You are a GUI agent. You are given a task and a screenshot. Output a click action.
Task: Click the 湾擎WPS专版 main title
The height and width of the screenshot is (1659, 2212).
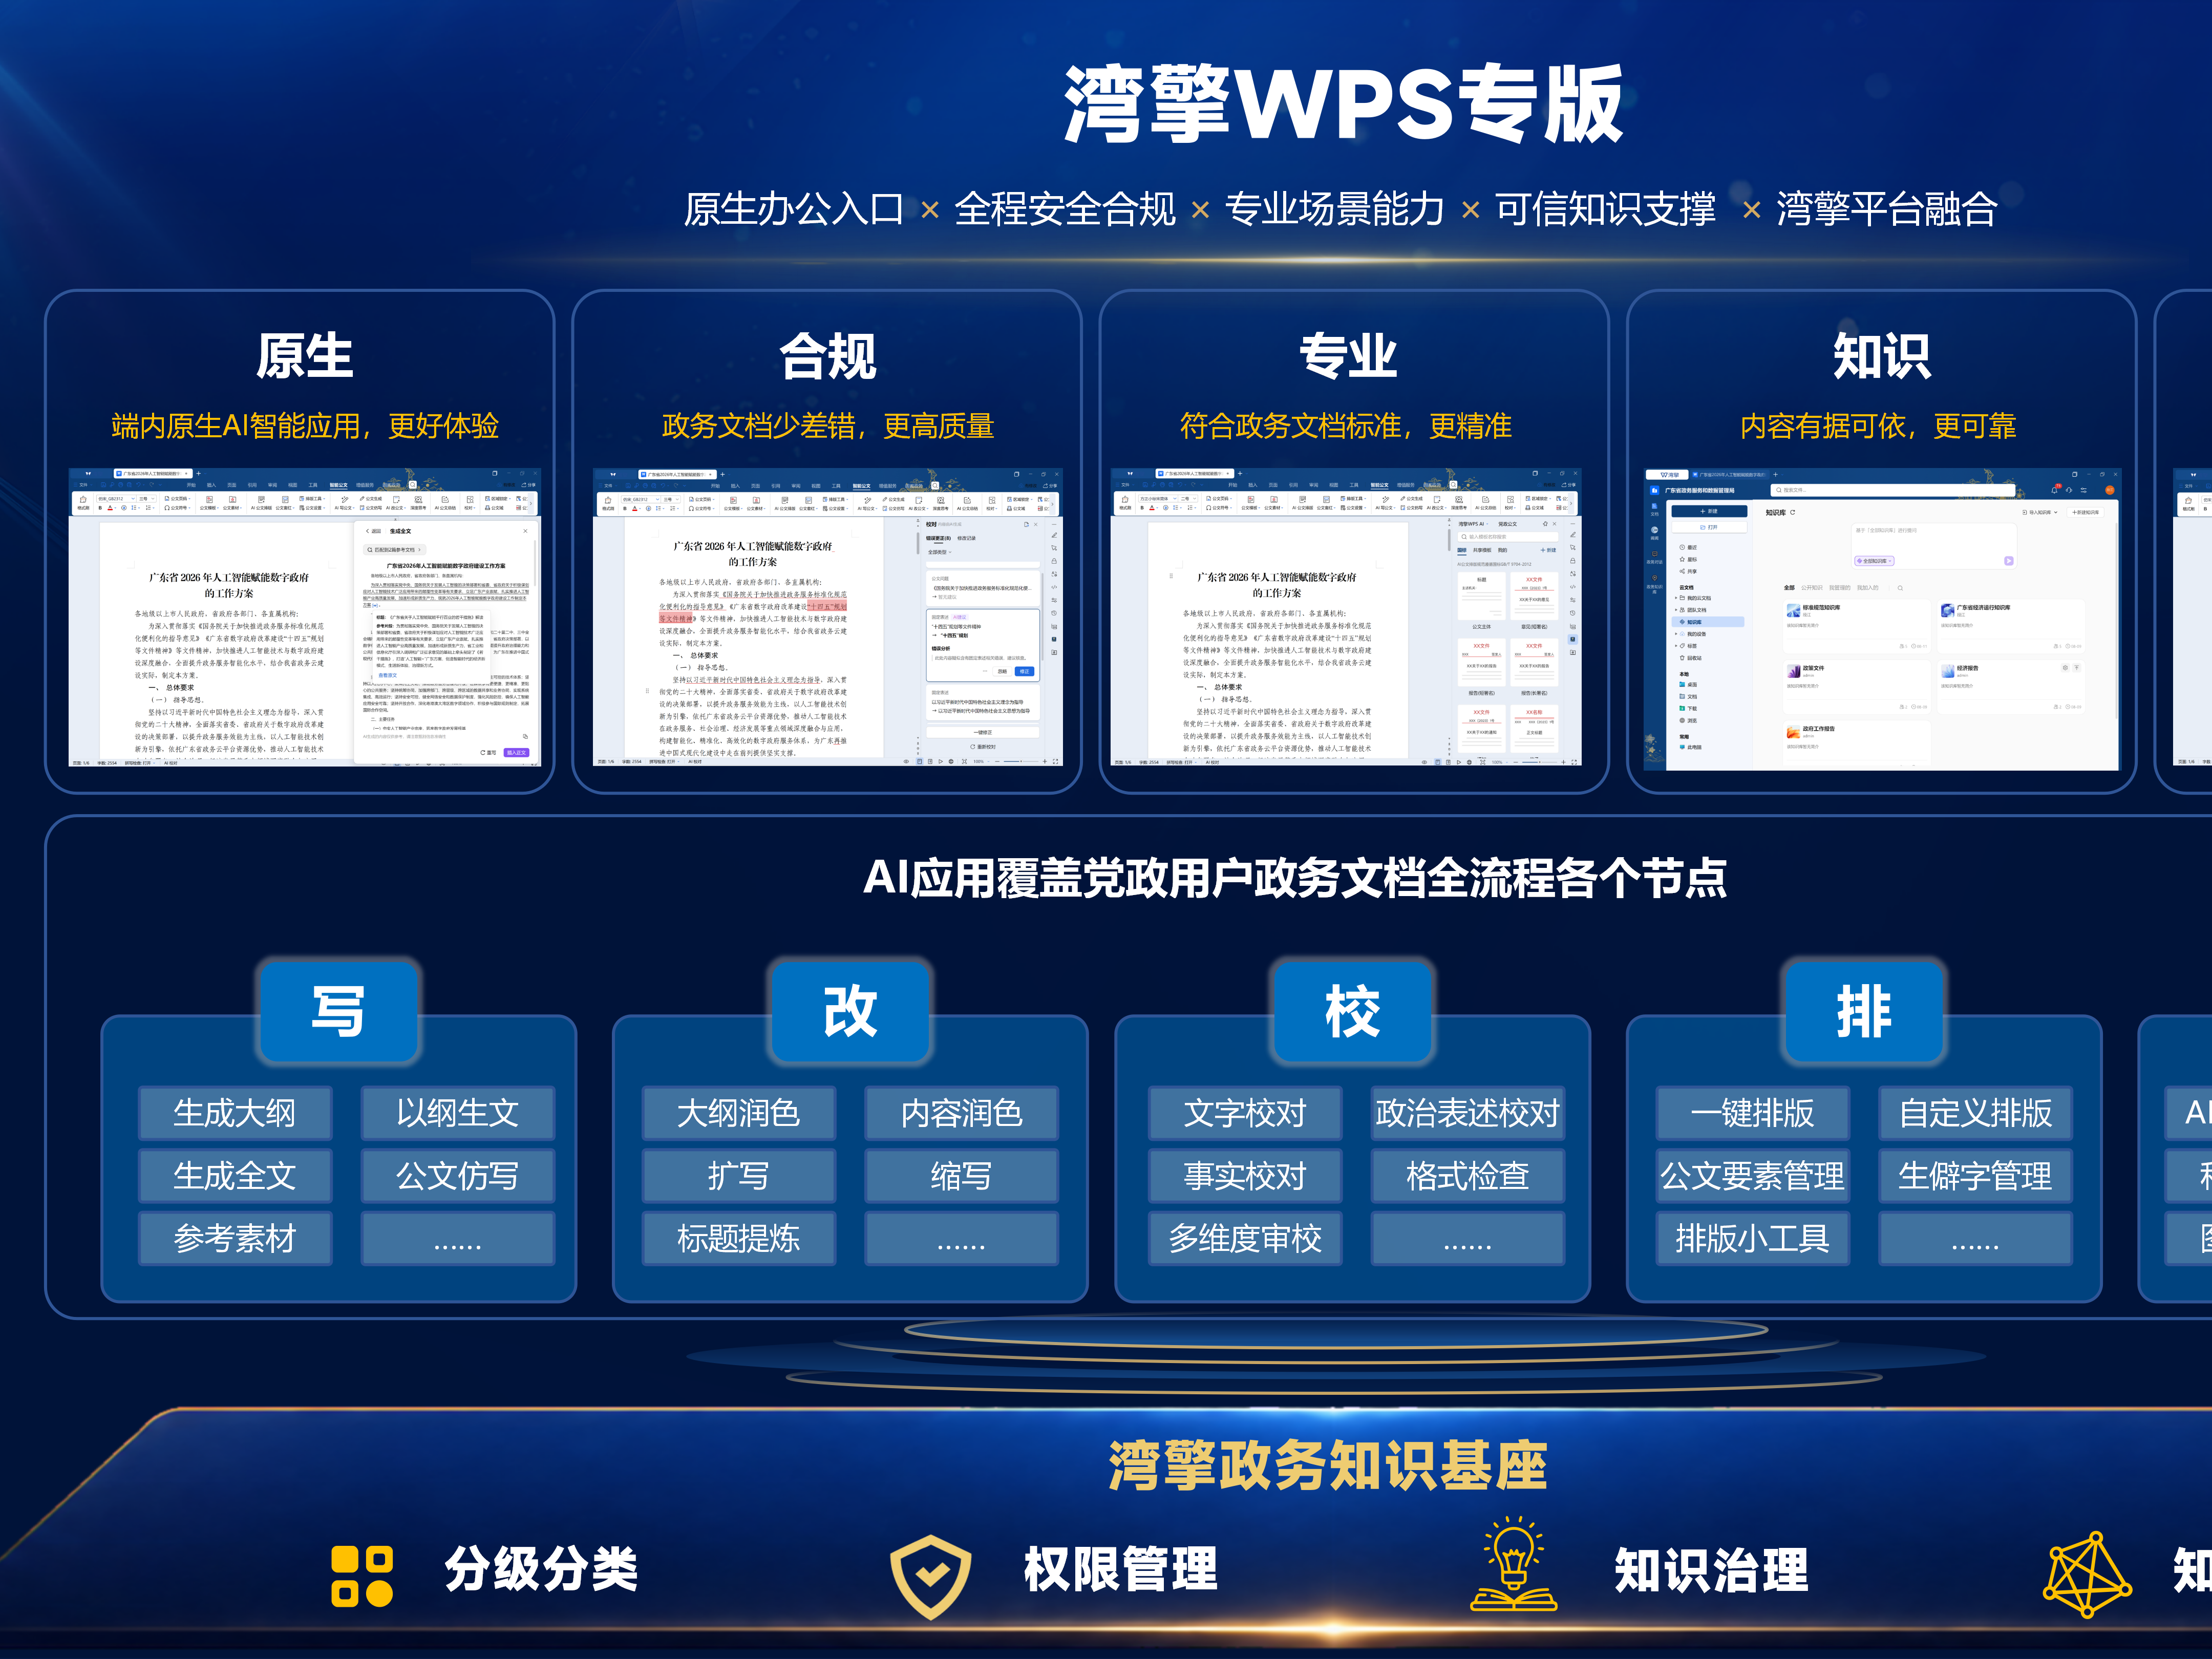pyautogui.click(x=1343, y=104)
